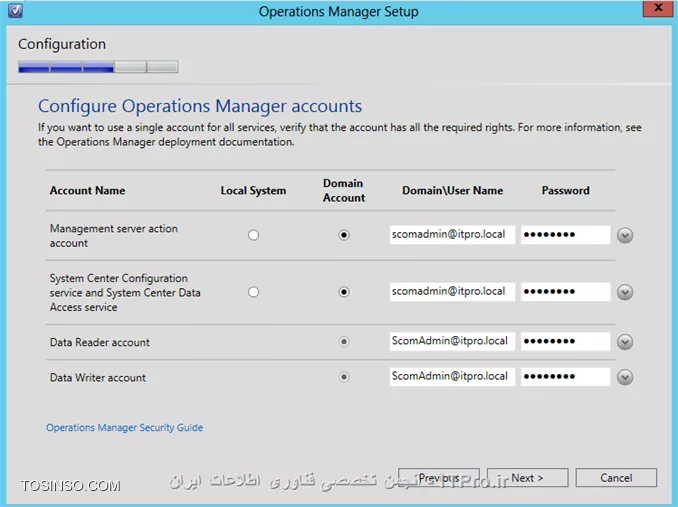Click the Configuration step title
The width and height of the screenshot is (678, 507).
pyautogui.click(x=62, y=44)
